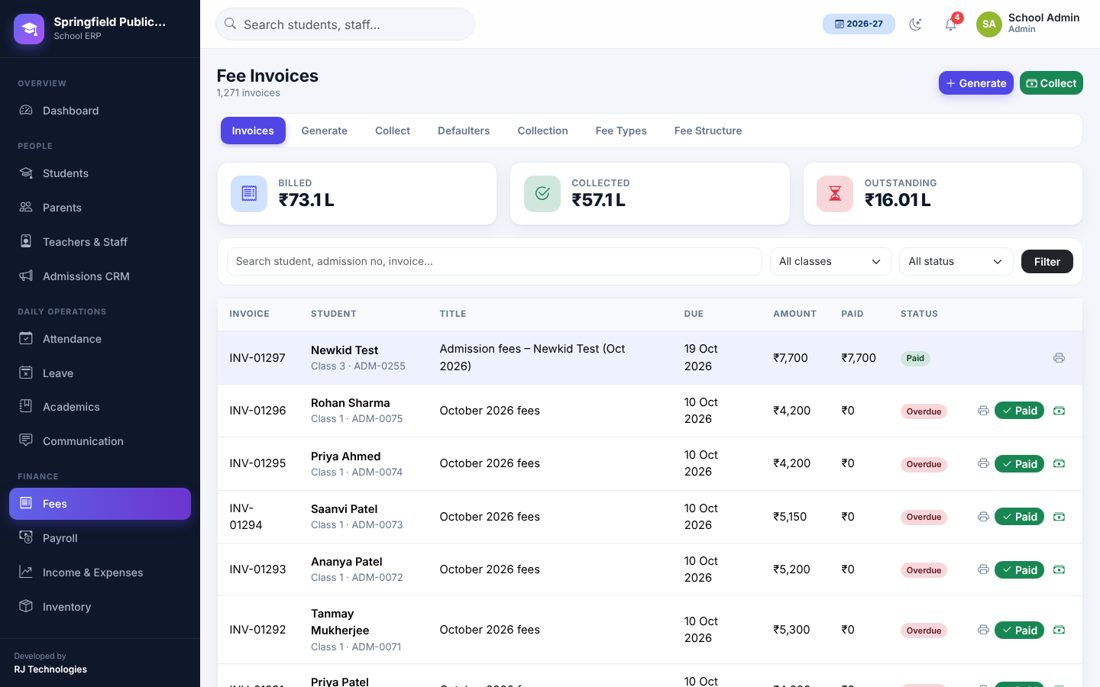Mark Tanmay Mukherjee invoice as Paid

pyautogui.click(x=1019, y=629)
